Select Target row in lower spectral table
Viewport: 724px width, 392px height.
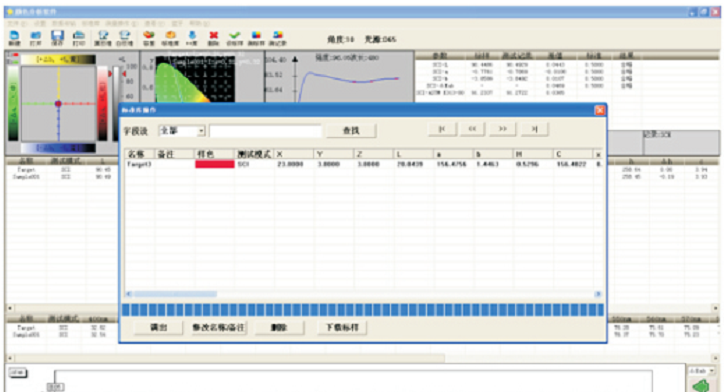pos(61,328)
